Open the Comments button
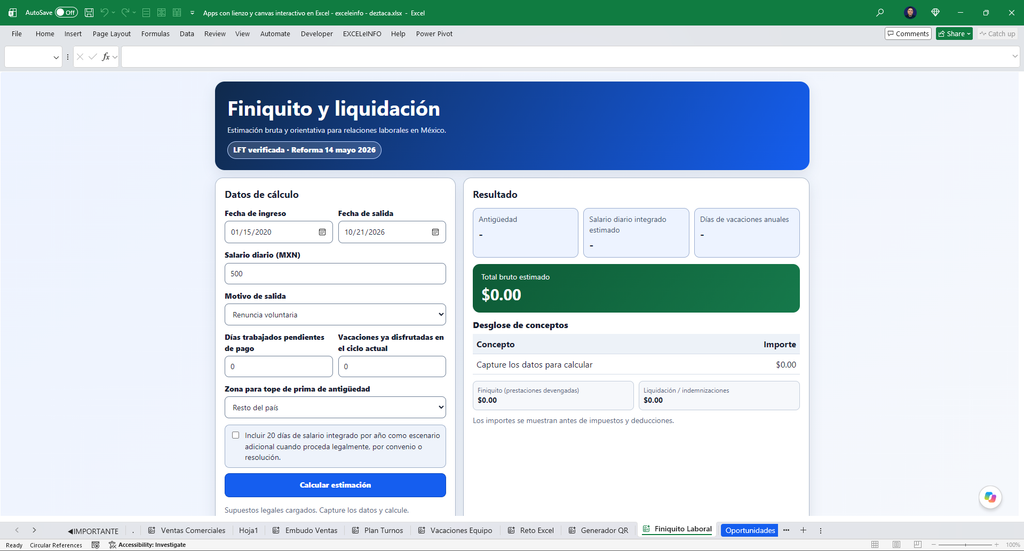Viewport: 1024px width, 551px height. tap(908, 33)
